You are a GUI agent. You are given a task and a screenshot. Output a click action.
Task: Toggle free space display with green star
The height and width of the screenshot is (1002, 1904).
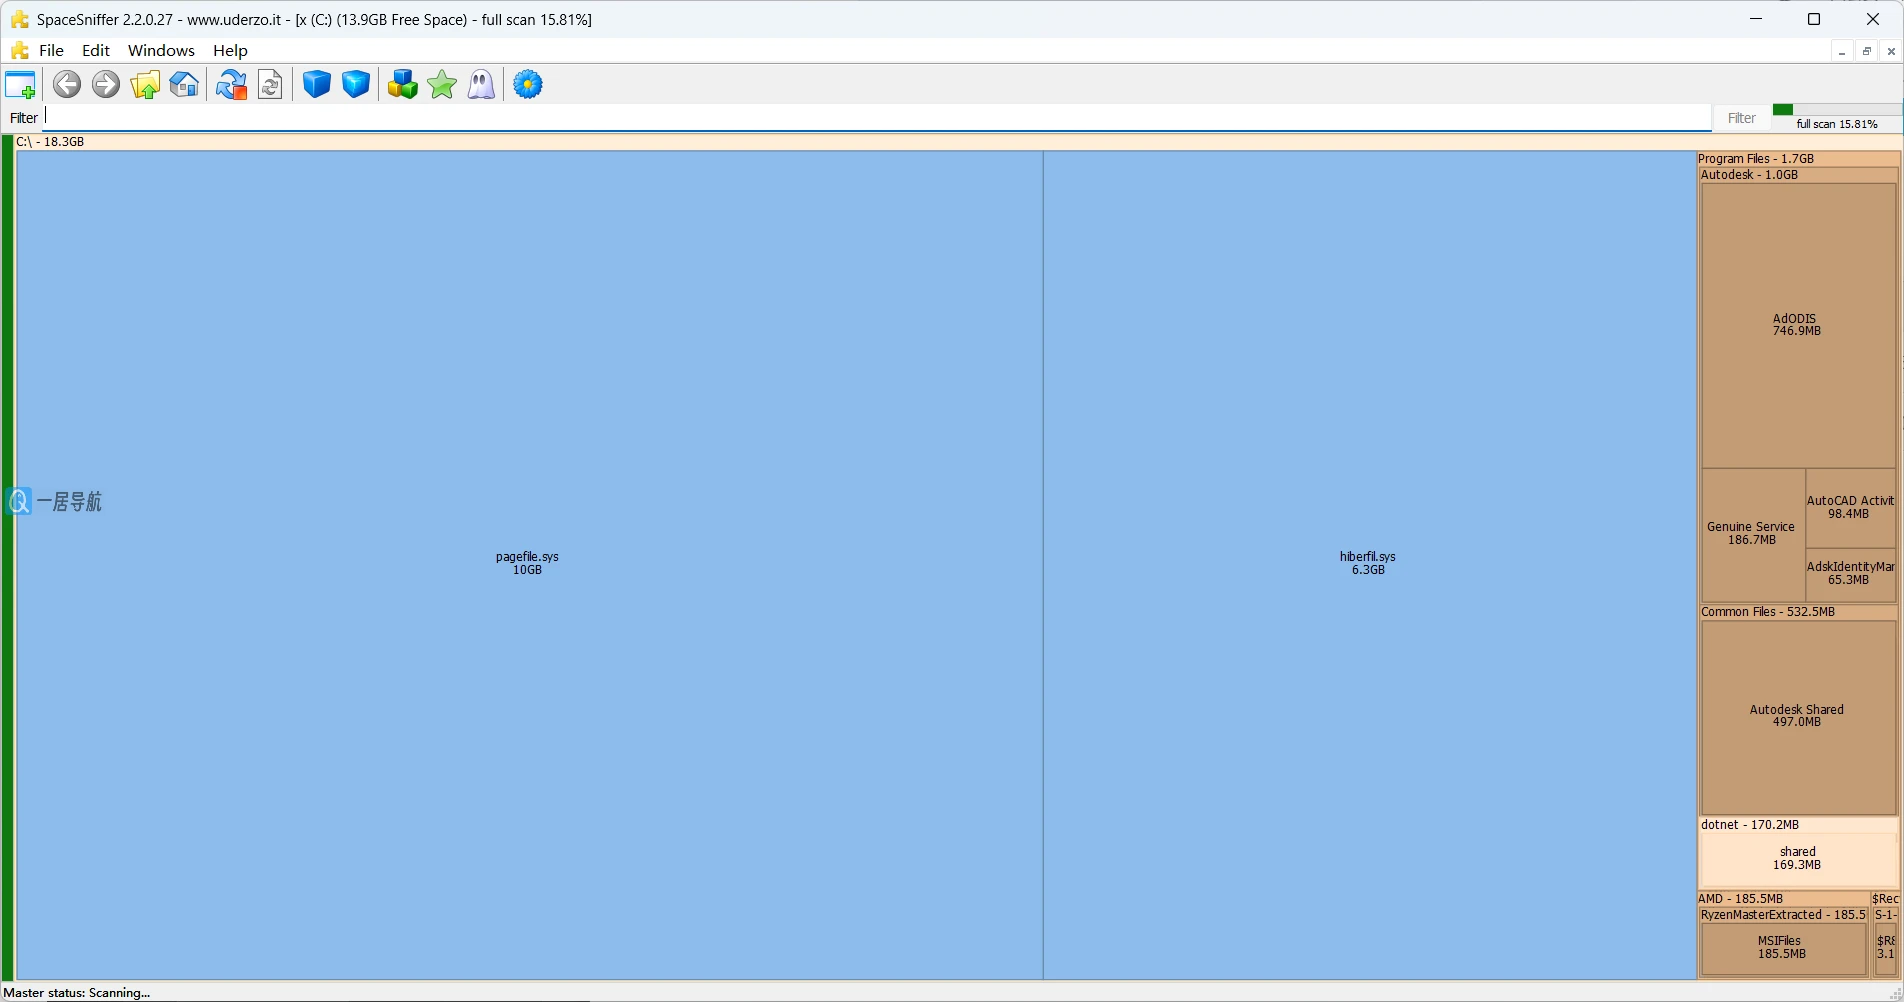[442, 85]
